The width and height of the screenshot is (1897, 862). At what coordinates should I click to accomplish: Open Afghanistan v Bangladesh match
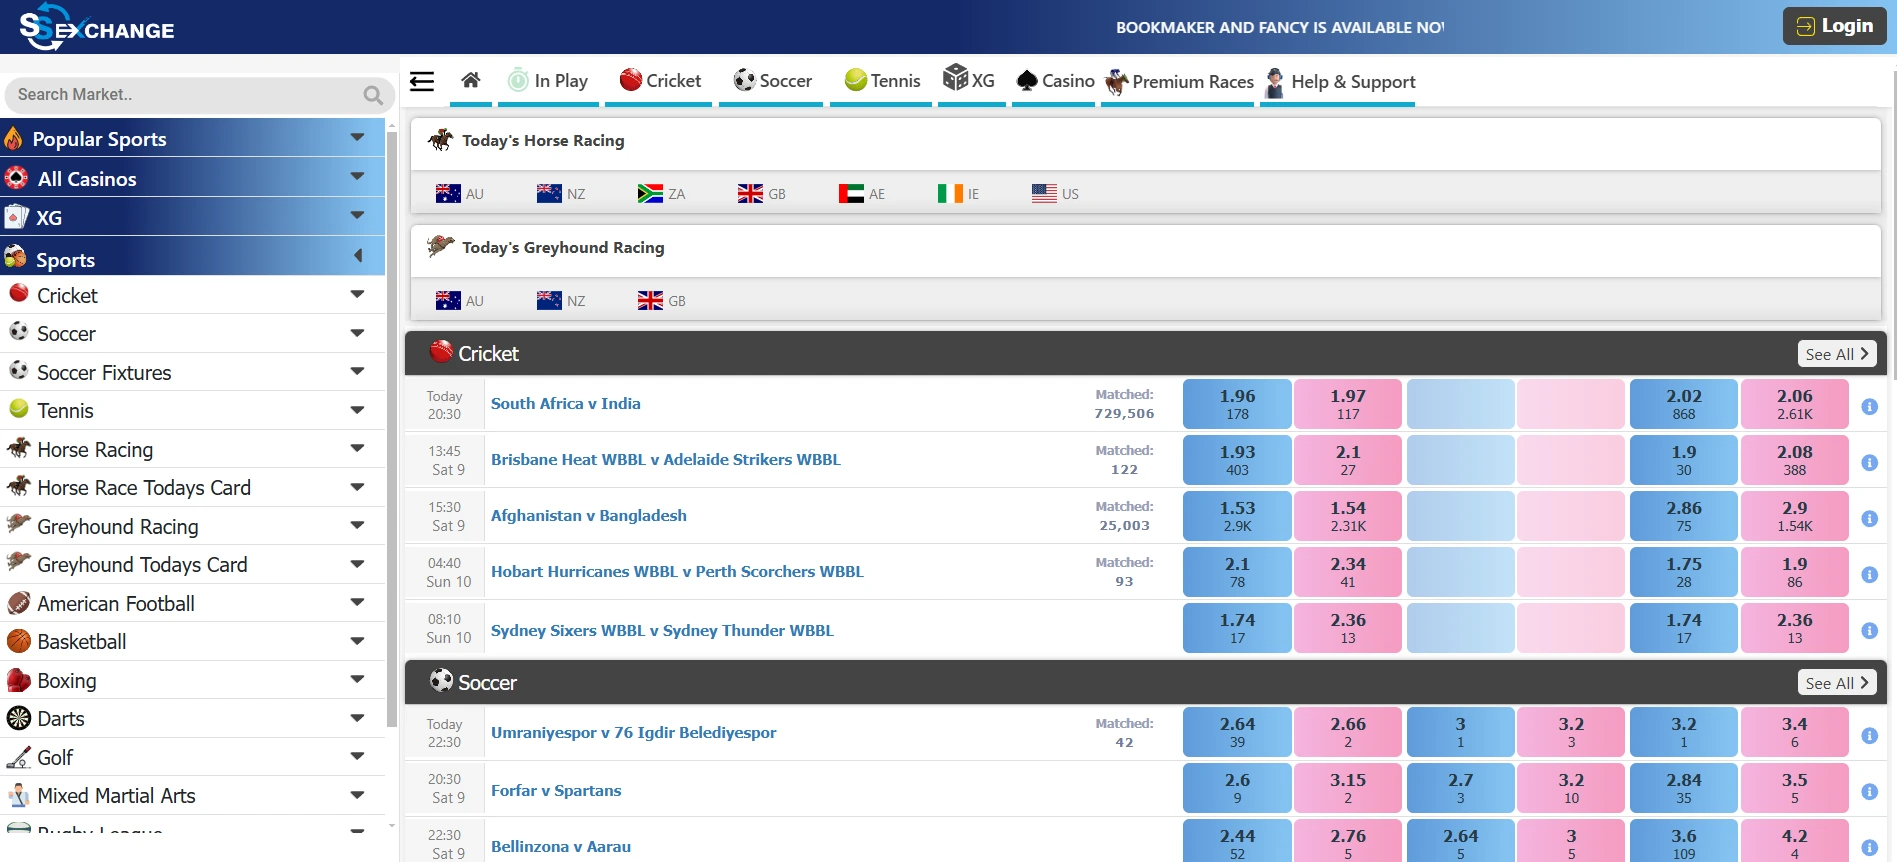[588, 516]
